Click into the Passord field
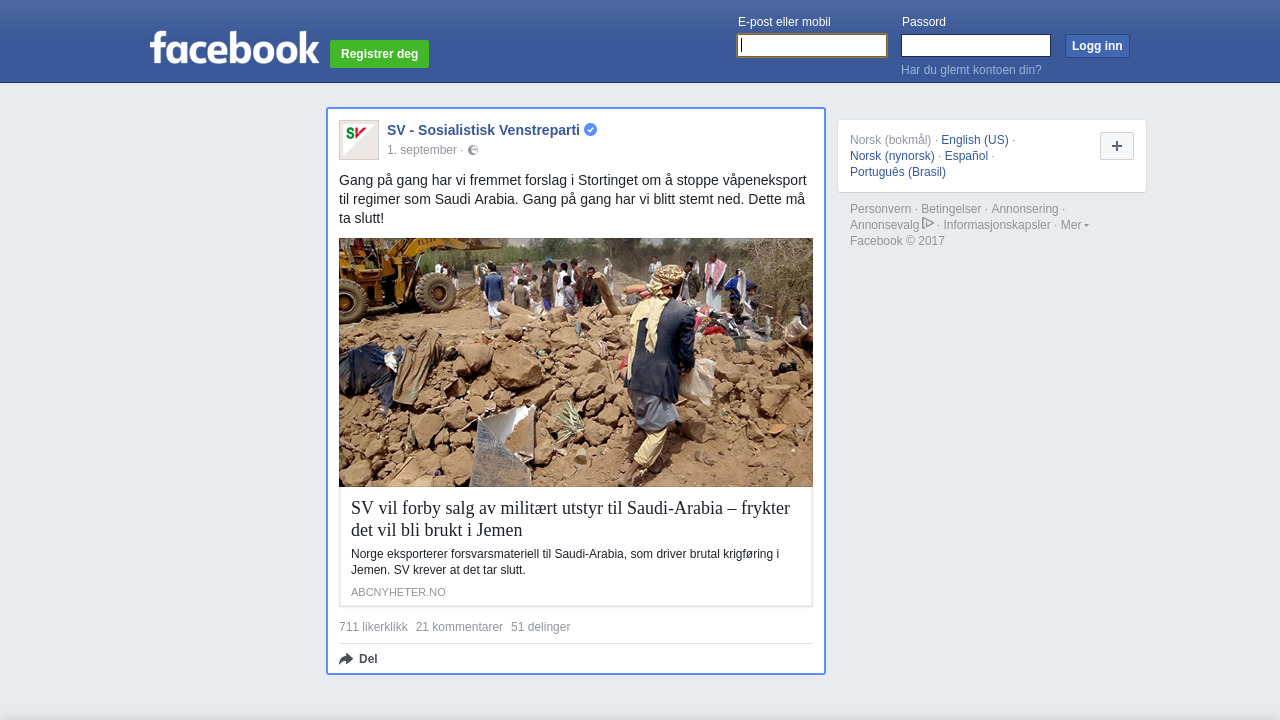This screenshot has height=720, width=1280. coord(975,46)
